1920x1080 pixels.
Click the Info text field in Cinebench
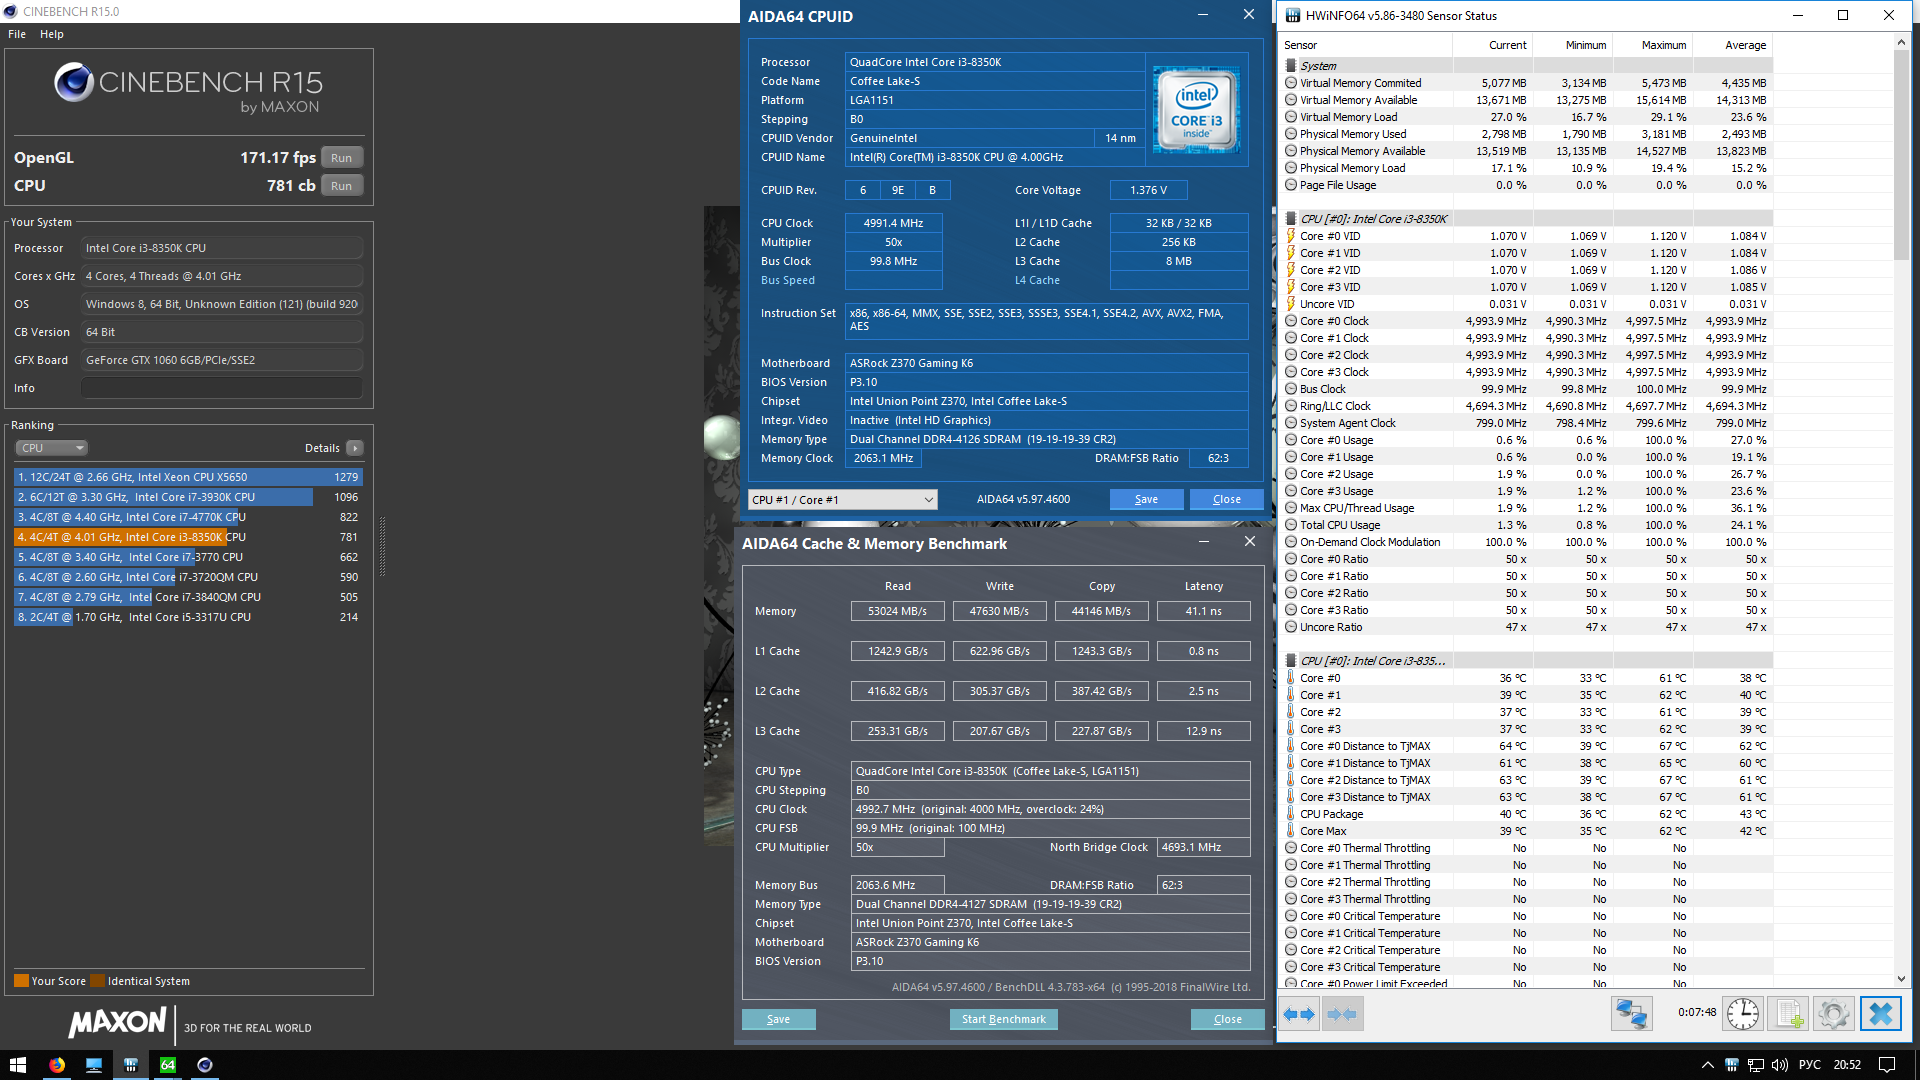(x=221, y=388)
